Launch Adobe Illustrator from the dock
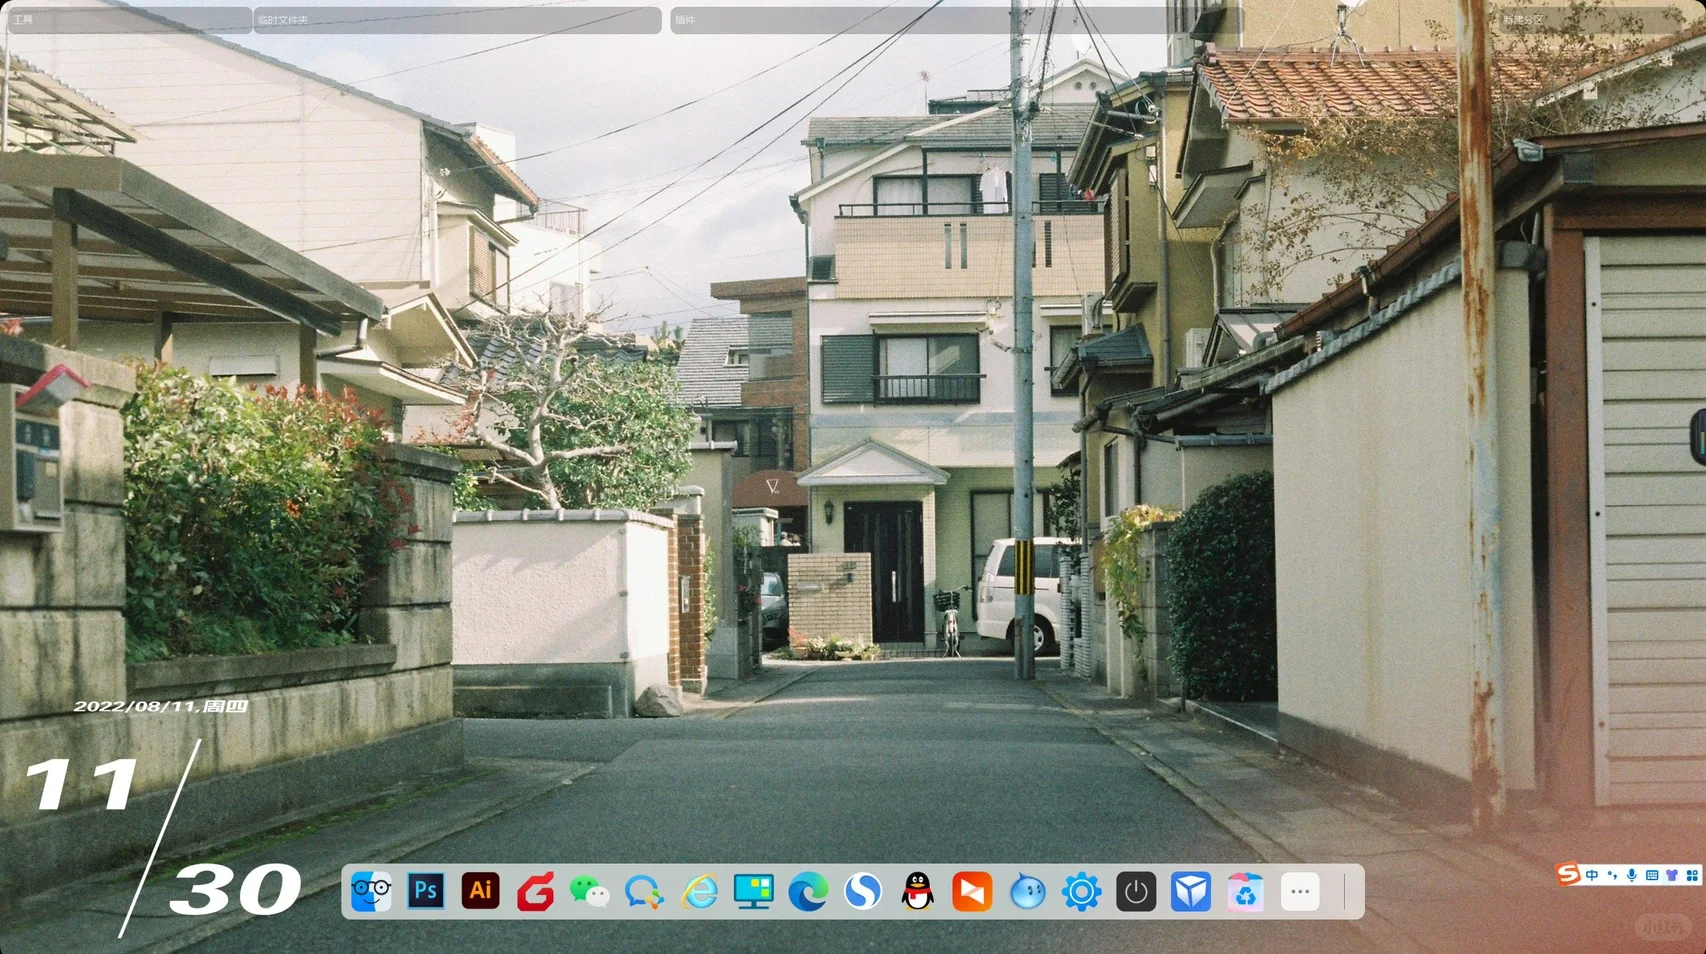Viewport: 1706px width, 954px height. [x=480, y=891]
